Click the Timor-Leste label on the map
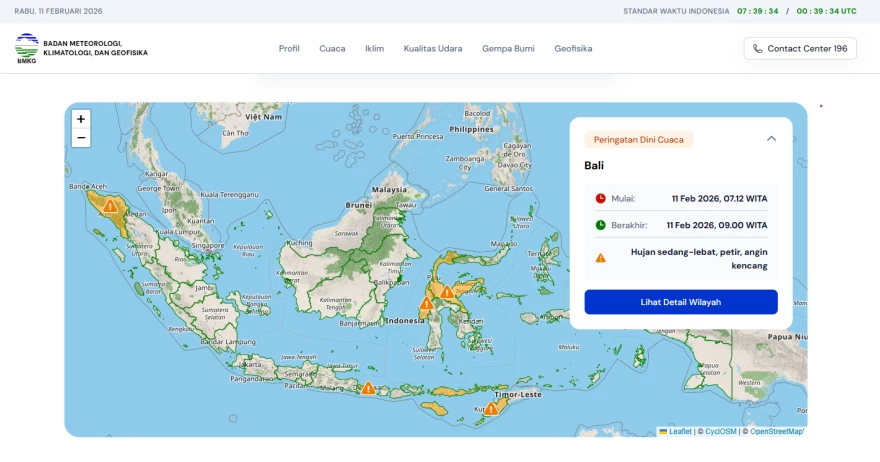880x462 pixels. click(518, 395)
